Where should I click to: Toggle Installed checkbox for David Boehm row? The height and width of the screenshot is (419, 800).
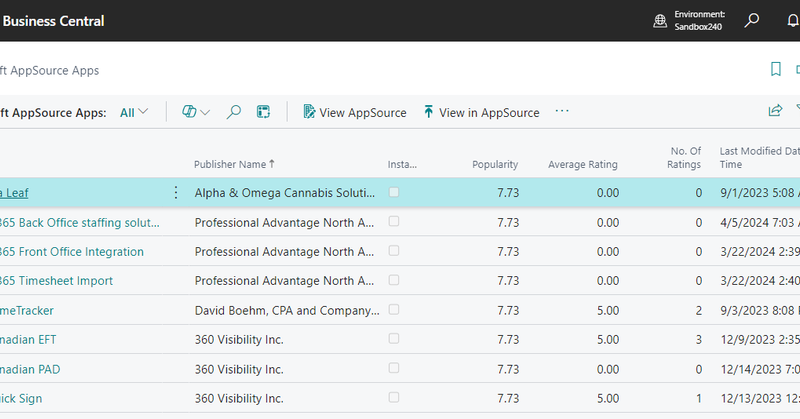(x=394, y=310)
